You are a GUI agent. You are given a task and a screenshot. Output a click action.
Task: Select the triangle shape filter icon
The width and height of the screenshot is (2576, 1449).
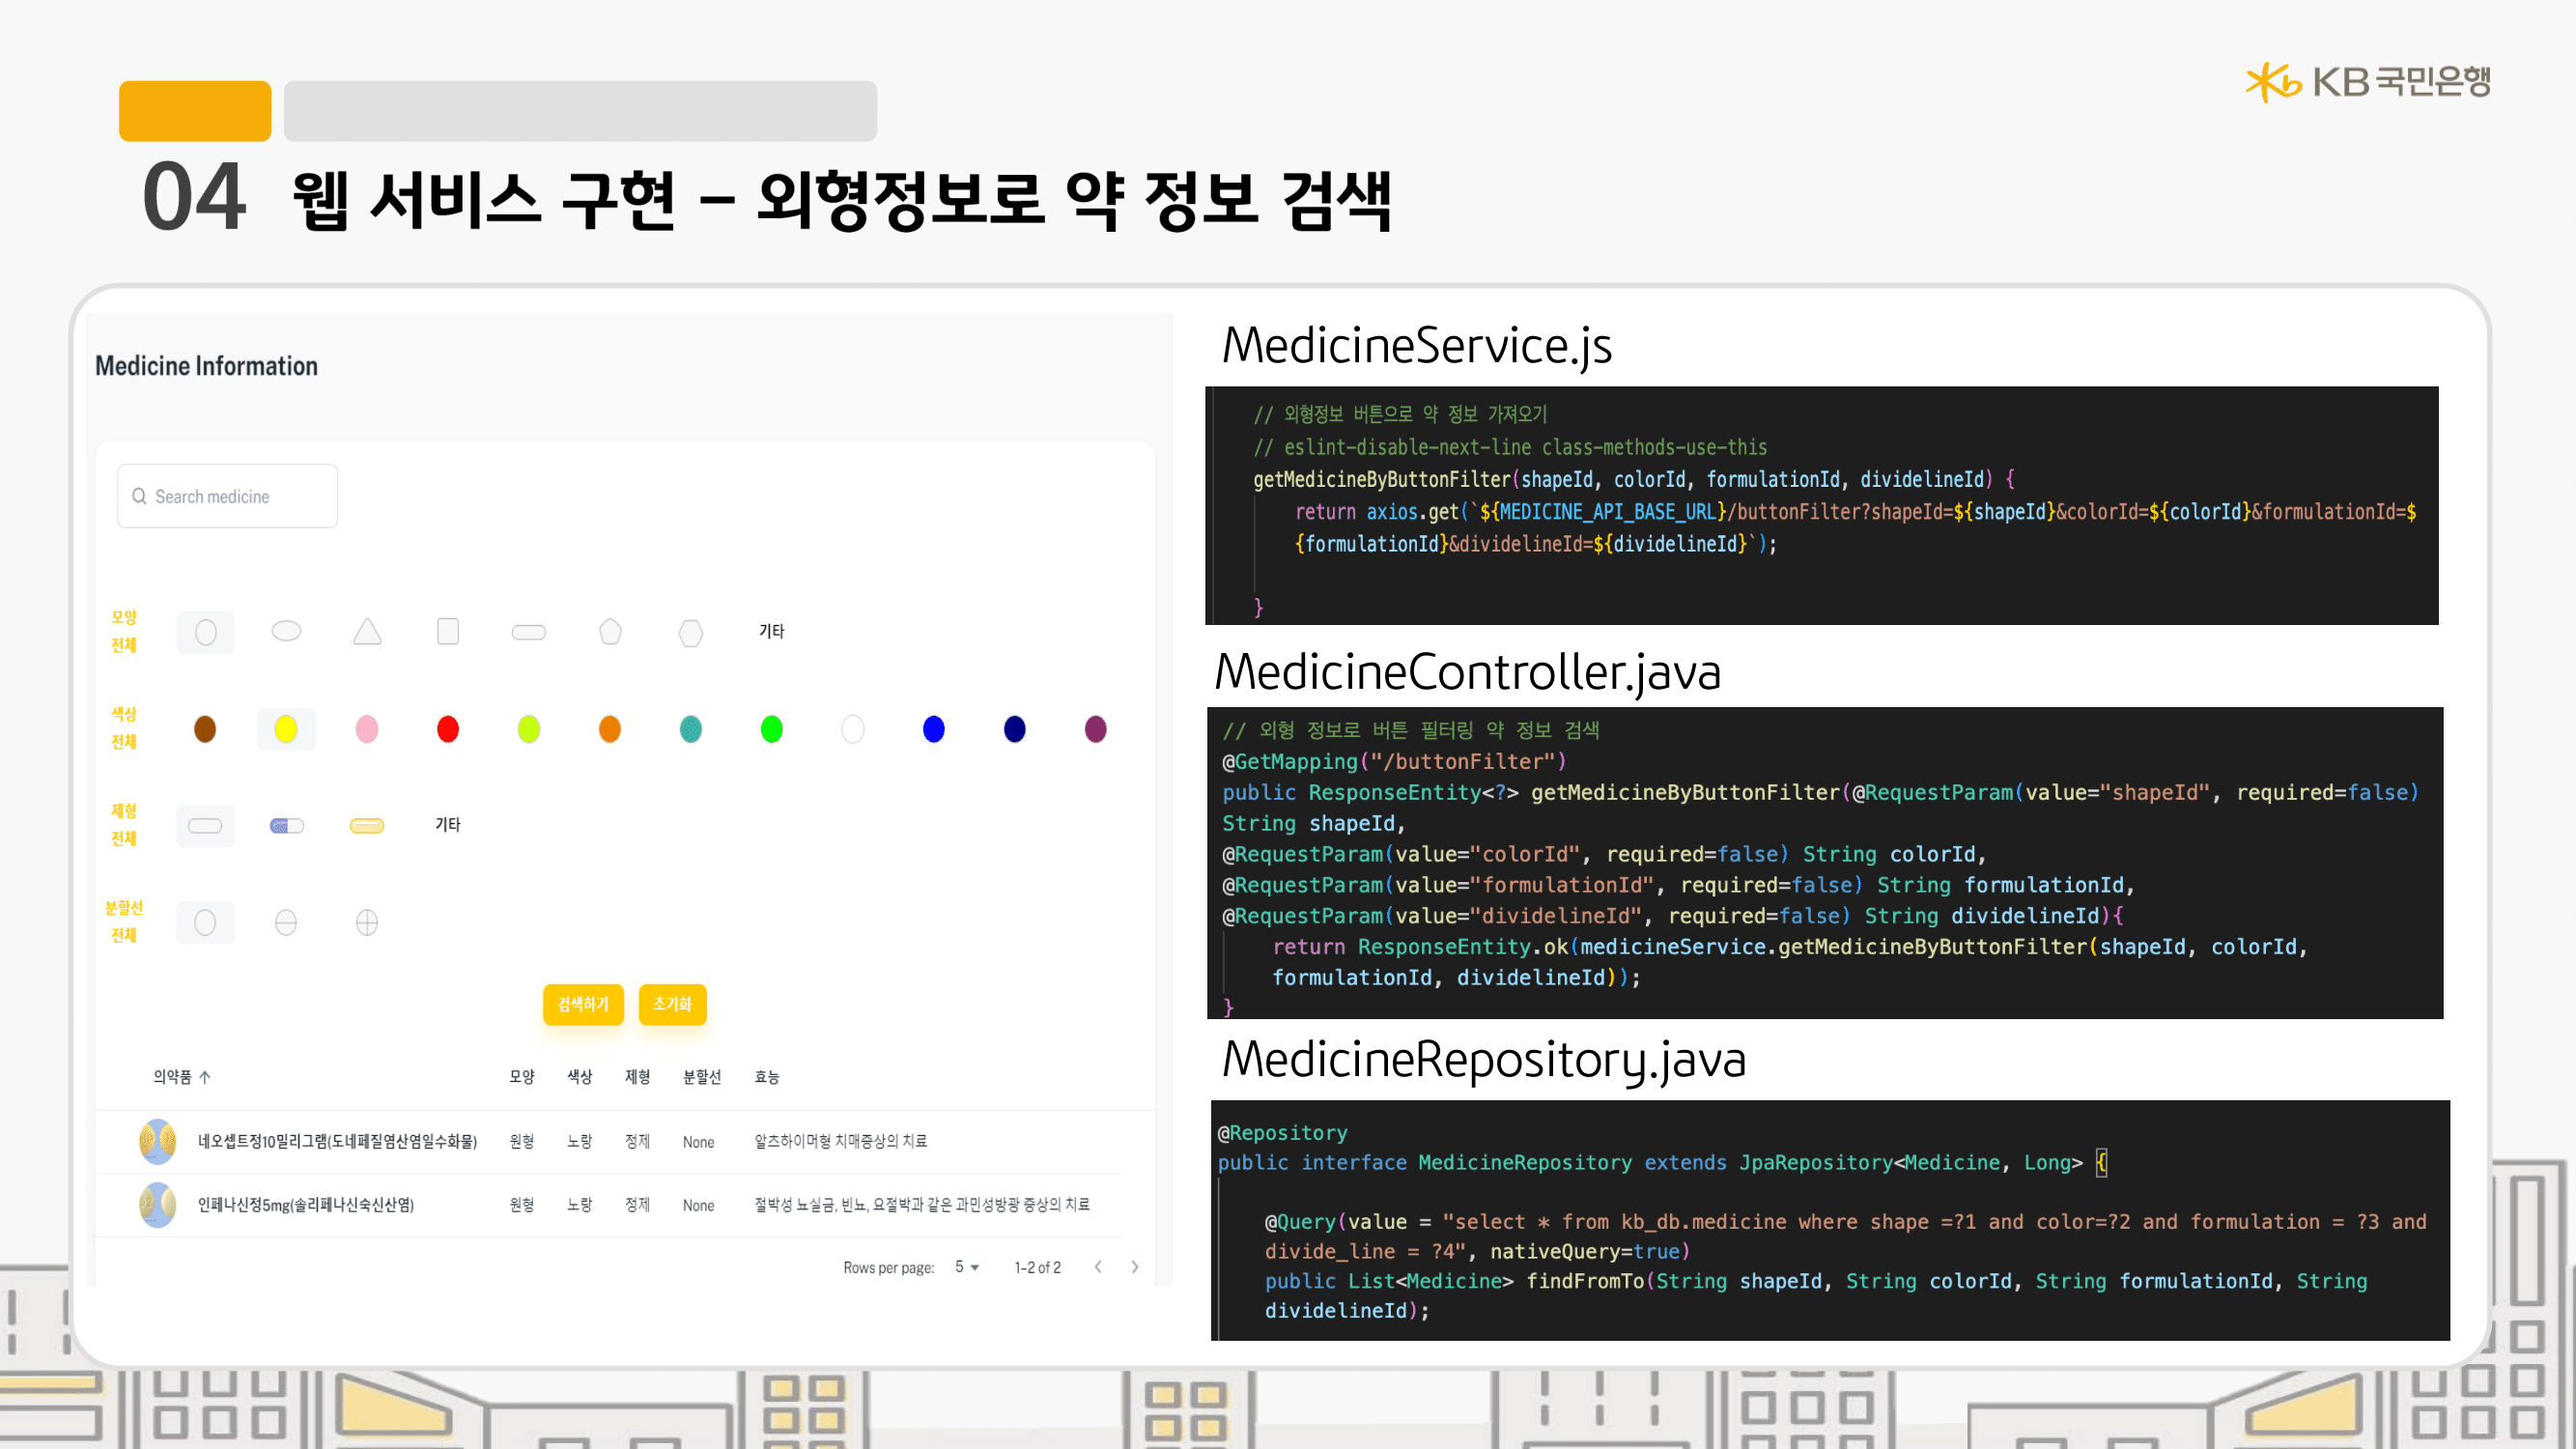(x=367, y=632)
